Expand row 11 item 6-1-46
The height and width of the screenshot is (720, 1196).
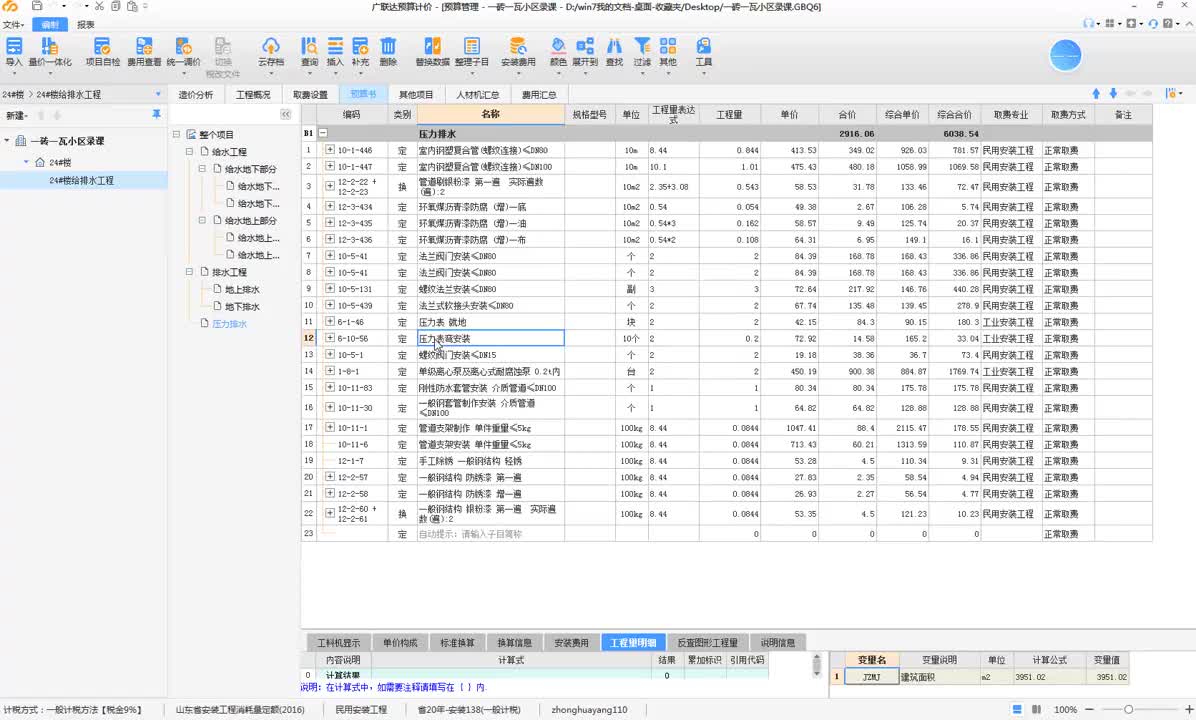[x=330, y=321]
